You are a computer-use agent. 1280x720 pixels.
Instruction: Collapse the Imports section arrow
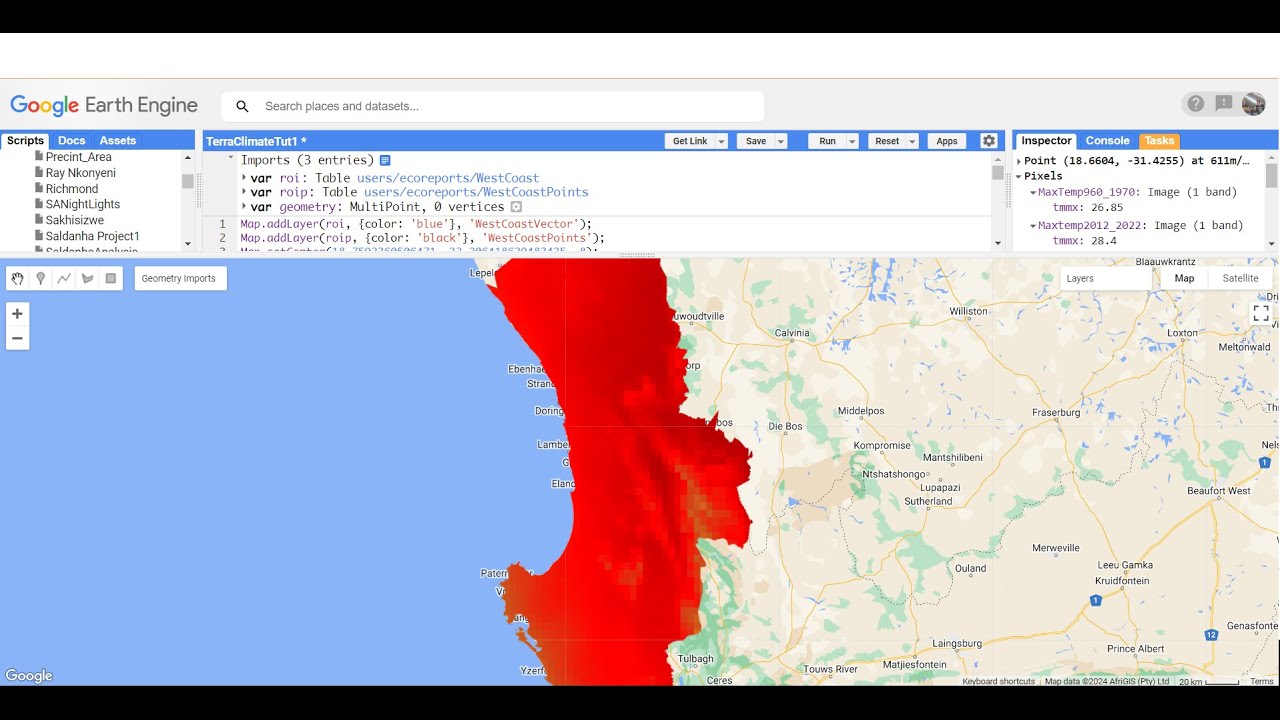[x=231, y=159]
